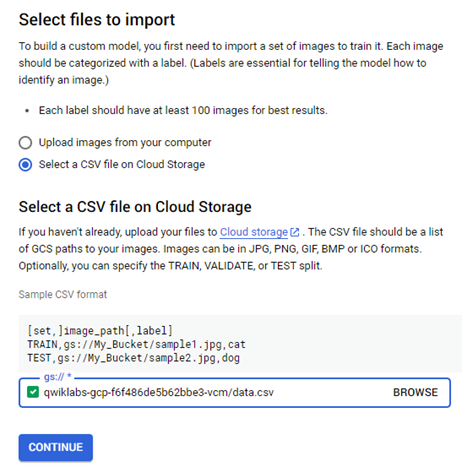Open the Cloud storage hyperlink
Image resolution: width=462 pixels, height=467 pixels.
pyautogui.click(x=254, y=232)
